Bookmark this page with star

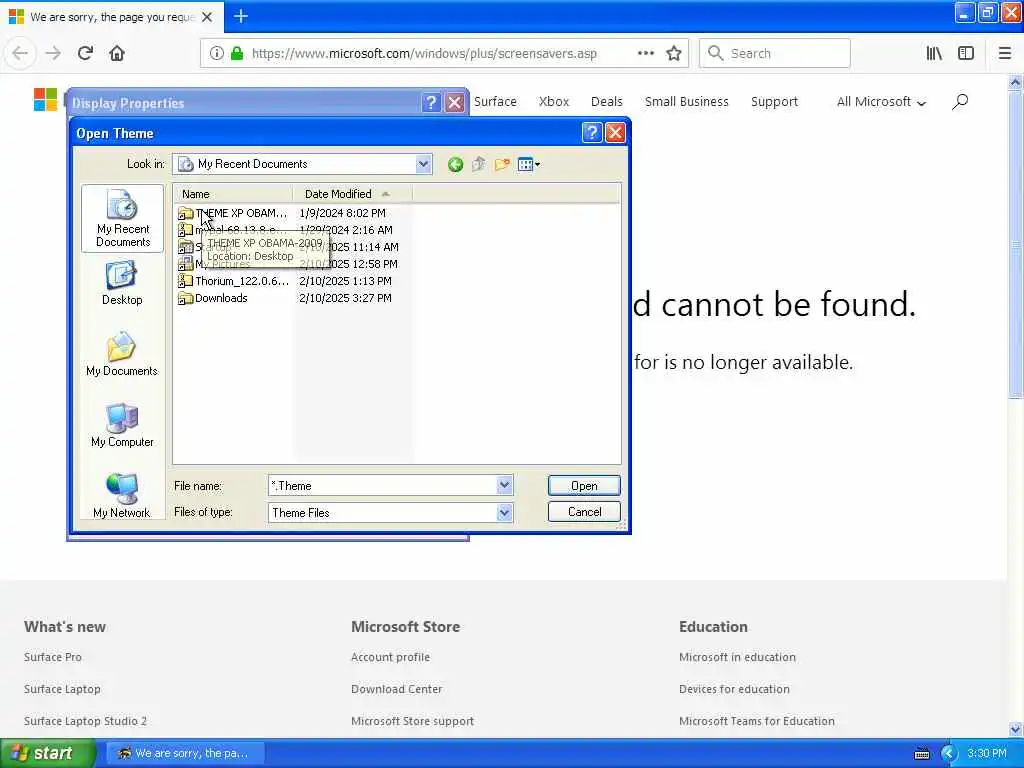pyautogui.click(x=673, y=53)
